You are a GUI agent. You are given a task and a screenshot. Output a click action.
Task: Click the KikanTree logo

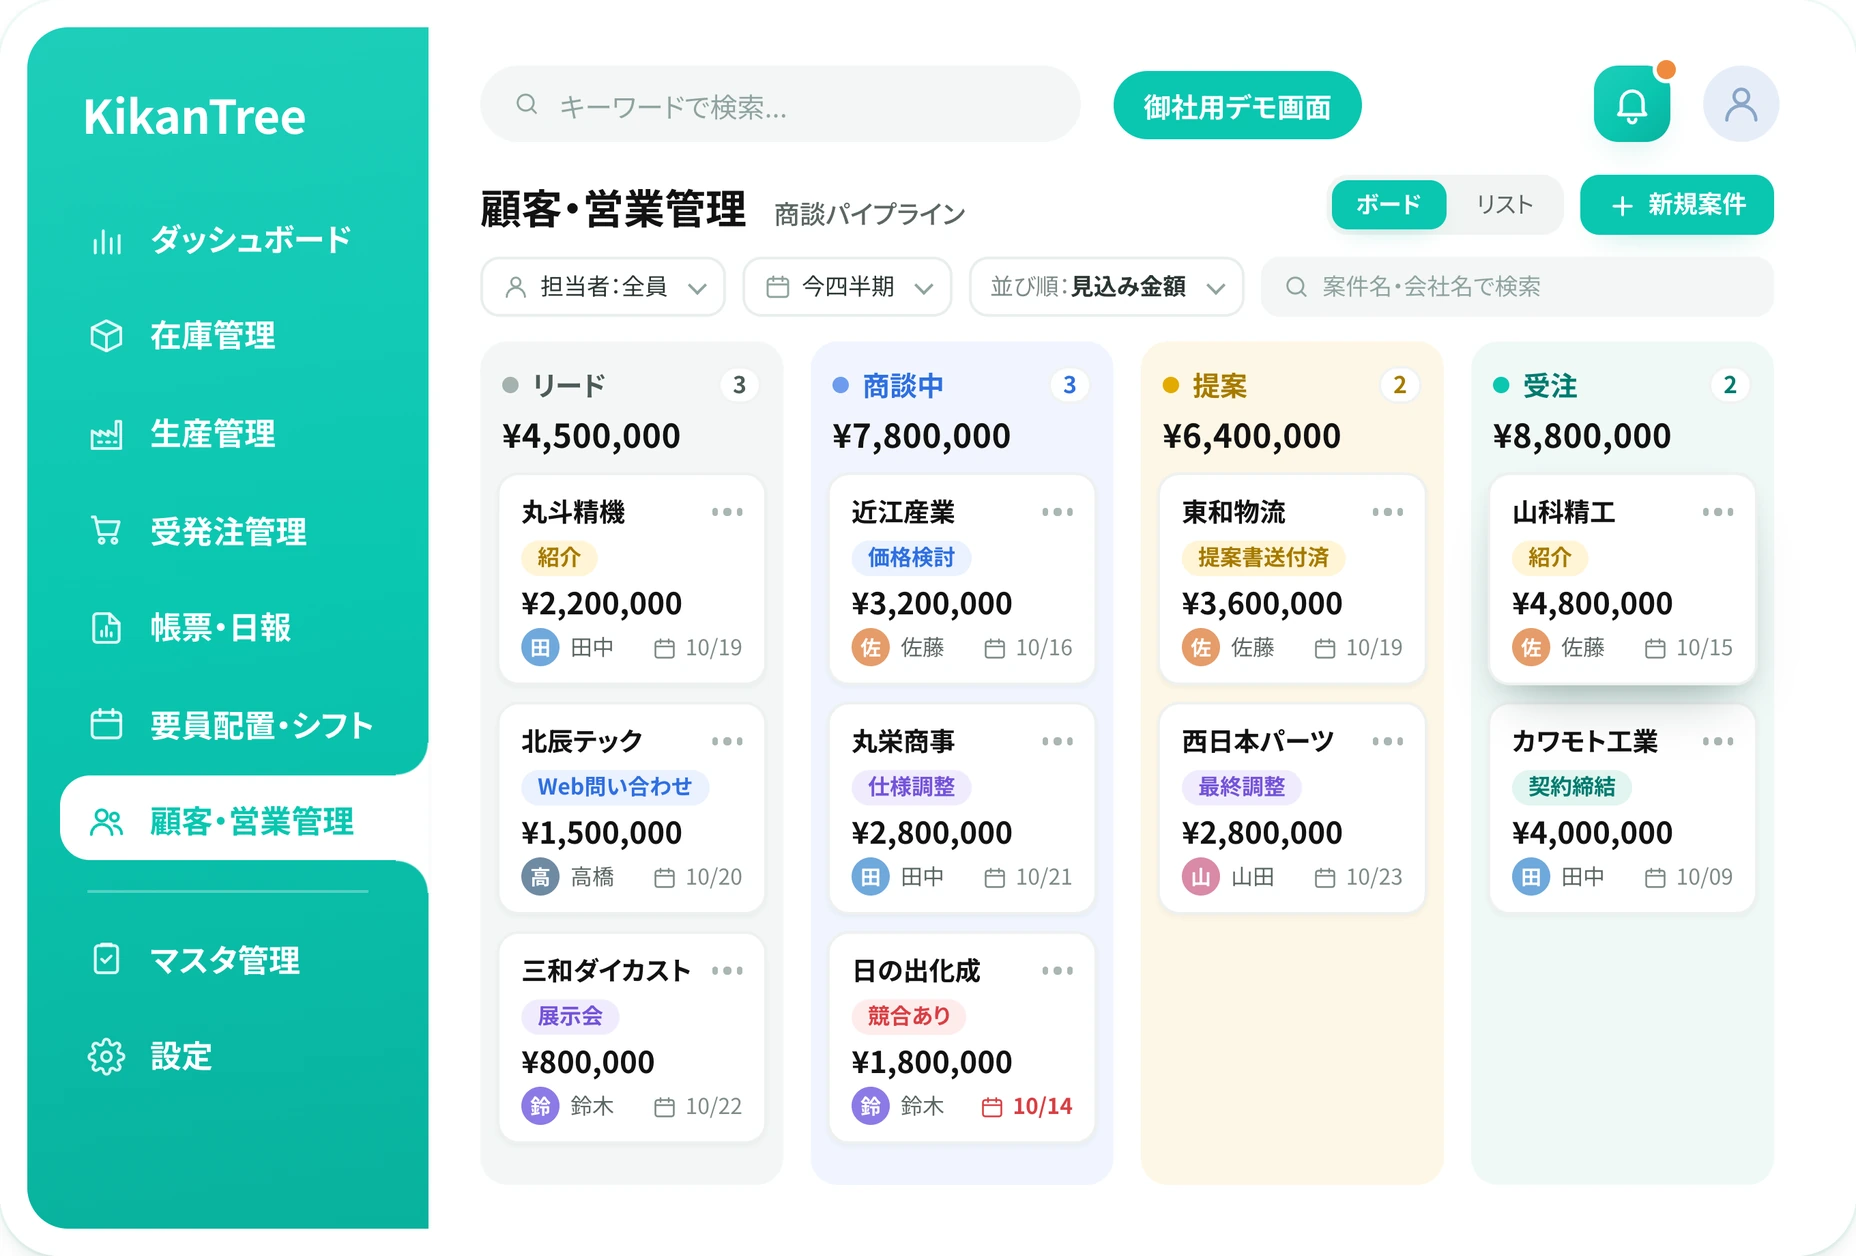194,117
